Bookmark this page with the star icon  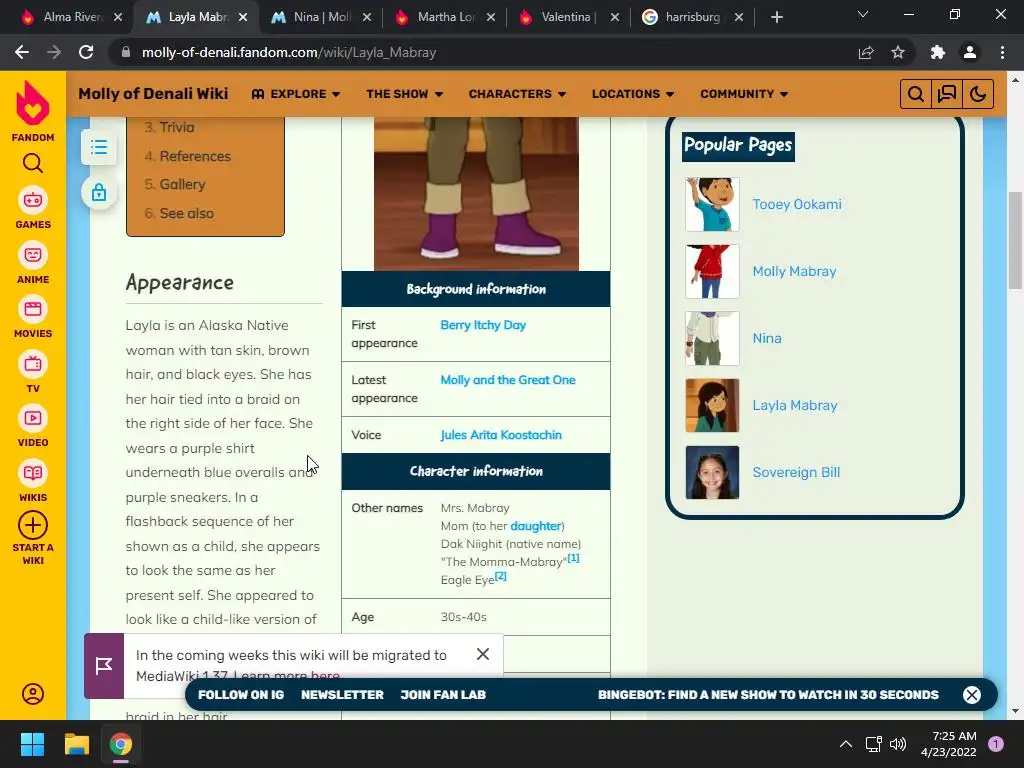coord(898,52)
